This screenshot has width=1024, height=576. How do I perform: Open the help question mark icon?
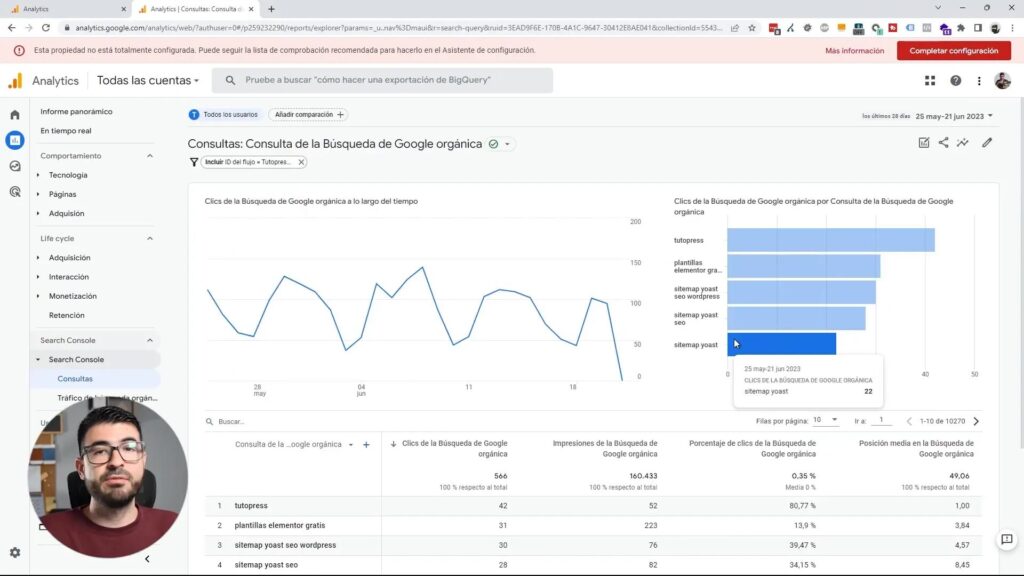click(x=955, y=80)
